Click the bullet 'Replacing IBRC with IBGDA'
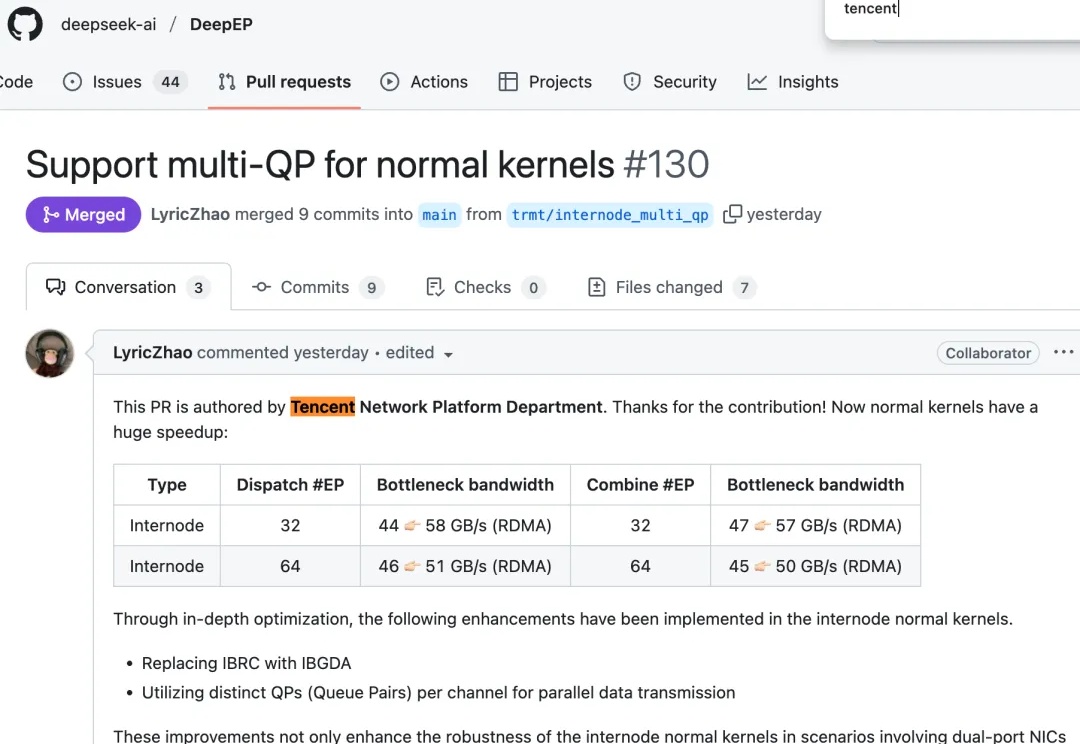Viewport: 1080px width, 744px height. click(246, 663)
